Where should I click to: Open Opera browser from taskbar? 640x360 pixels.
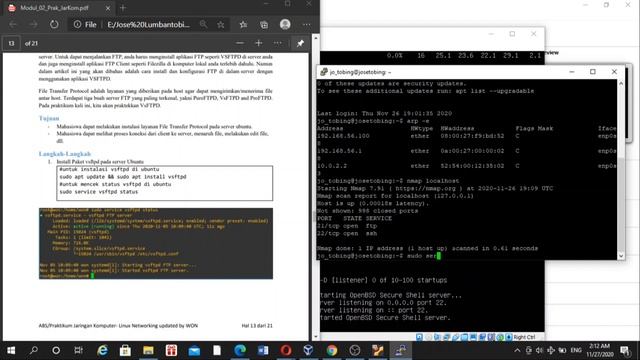pyautogui.click(x=286, y=350)
